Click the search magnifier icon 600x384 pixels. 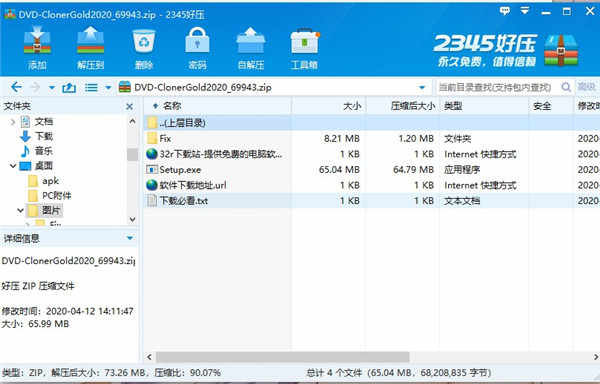(566, 87)
